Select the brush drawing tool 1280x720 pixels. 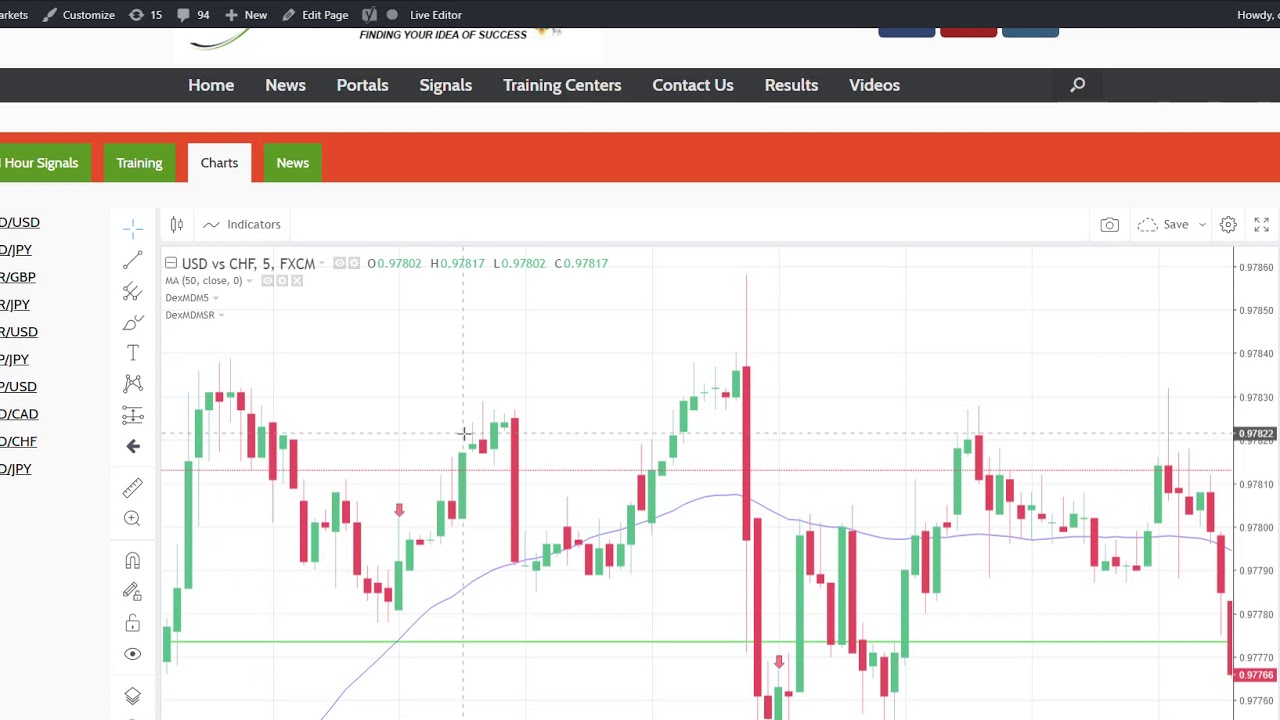[x=133, y=323]
